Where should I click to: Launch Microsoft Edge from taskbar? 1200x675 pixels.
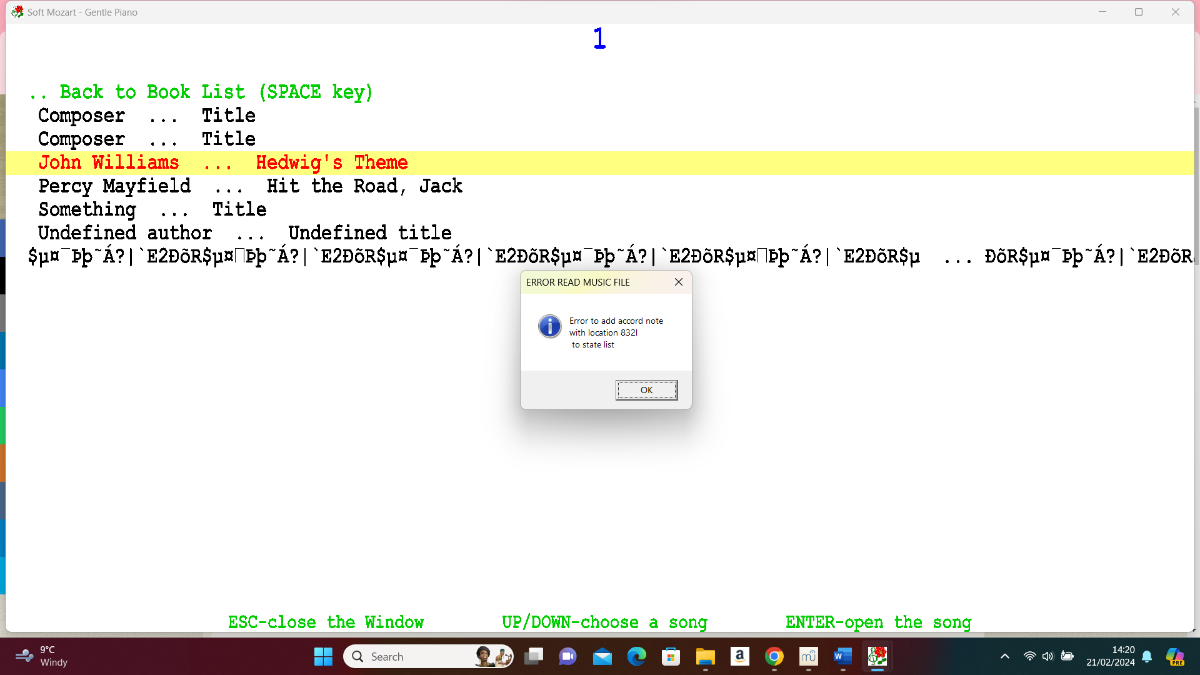click(636, 656)
